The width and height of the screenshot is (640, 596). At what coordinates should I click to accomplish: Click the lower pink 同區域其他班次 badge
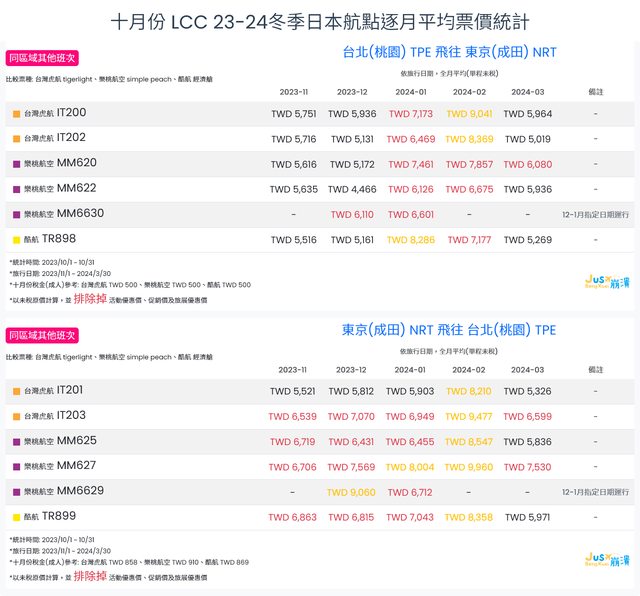click(x=42, y=334)
